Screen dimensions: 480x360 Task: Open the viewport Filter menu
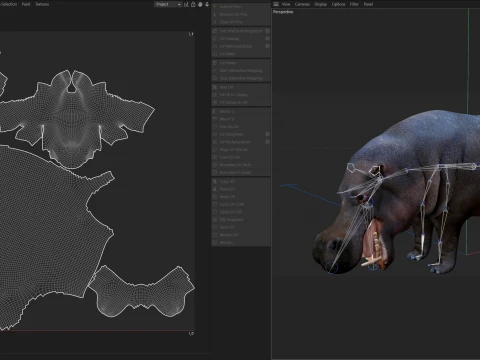354,4
